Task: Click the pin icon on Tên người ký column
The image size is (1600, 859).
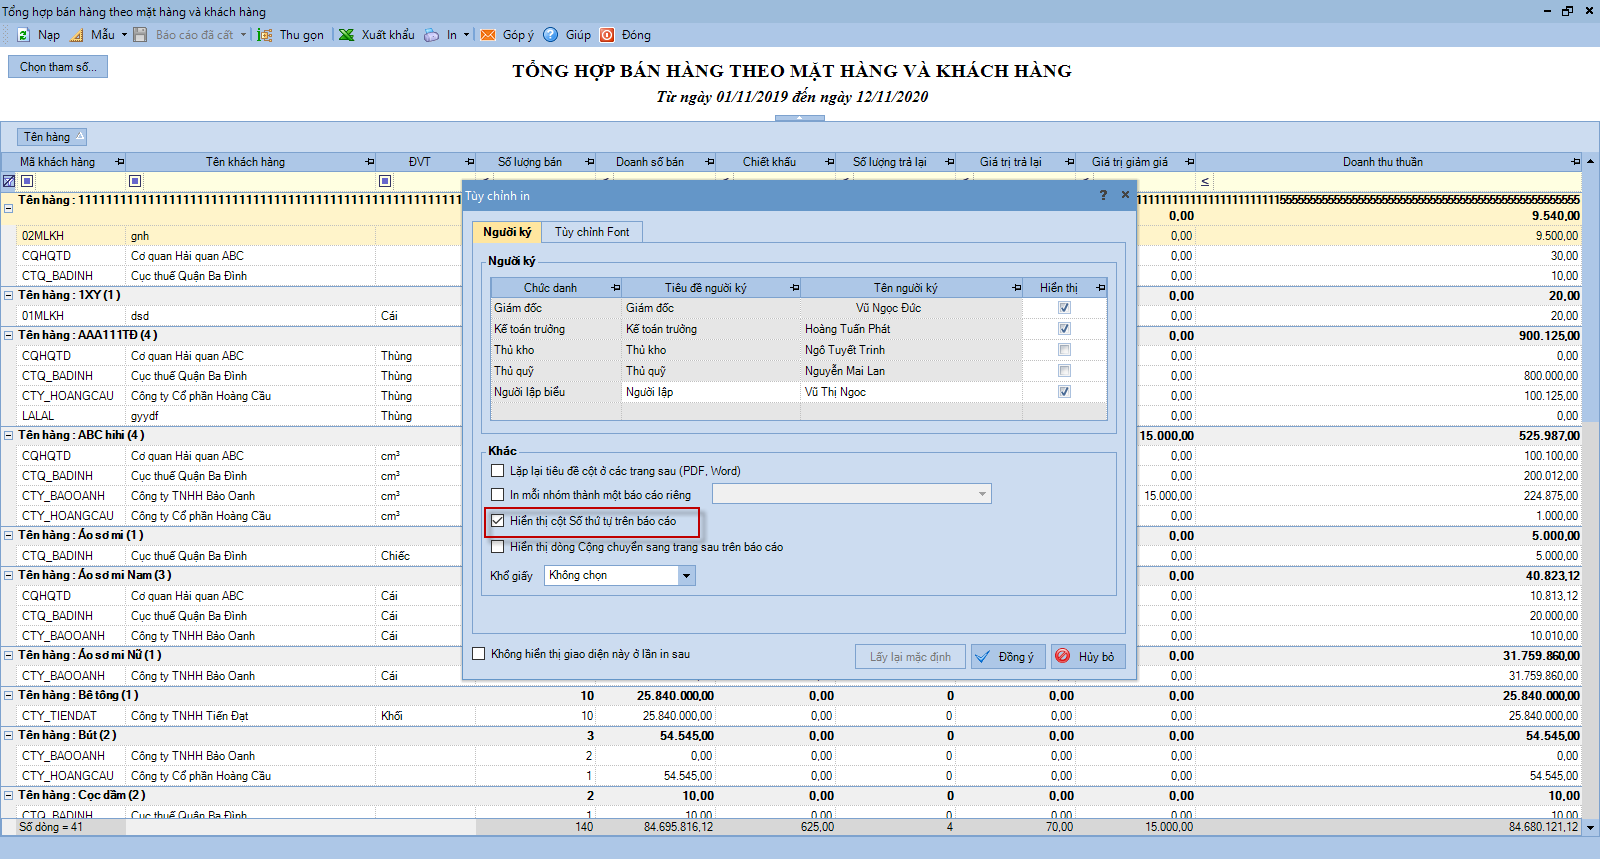Action: pyautogui.click(x=1016, y=288)
